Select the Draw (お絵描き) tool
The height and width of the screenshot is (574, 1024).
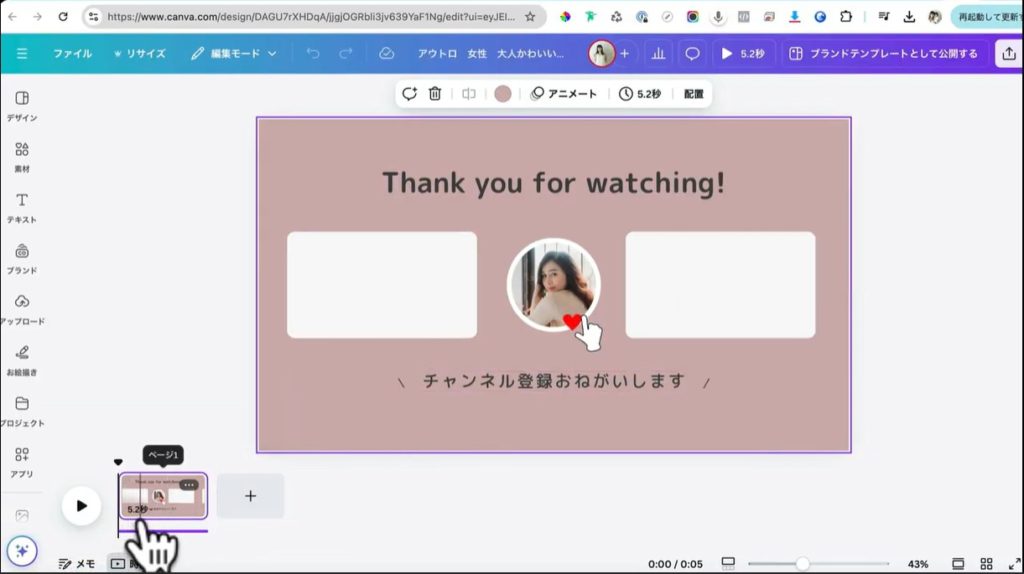(x=22, y=359)
